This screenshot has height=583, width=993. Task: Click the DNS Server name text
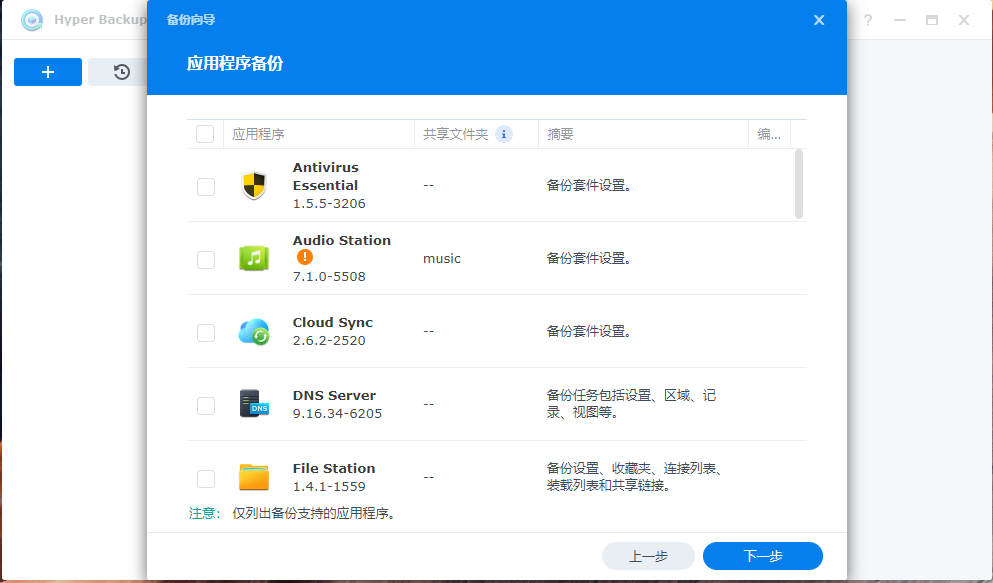[334, 396]
